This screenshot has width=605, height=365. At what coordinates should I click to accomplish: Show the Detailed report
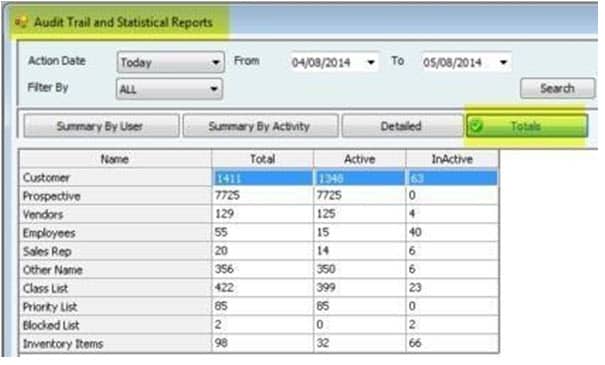pyautogui.click(x=402, y=126)
